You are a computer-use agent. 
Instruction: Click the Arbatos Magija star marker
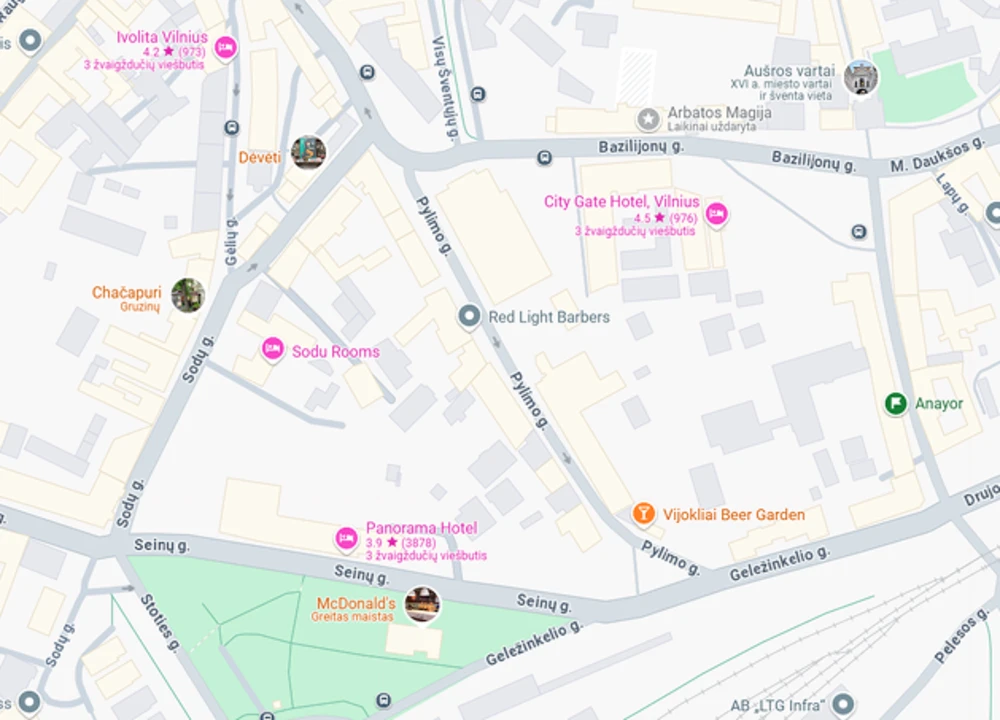point(649,118)
